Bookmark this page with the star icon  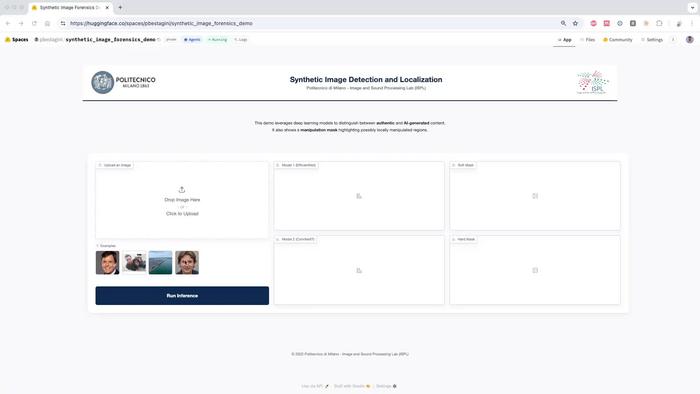(575, 23)
